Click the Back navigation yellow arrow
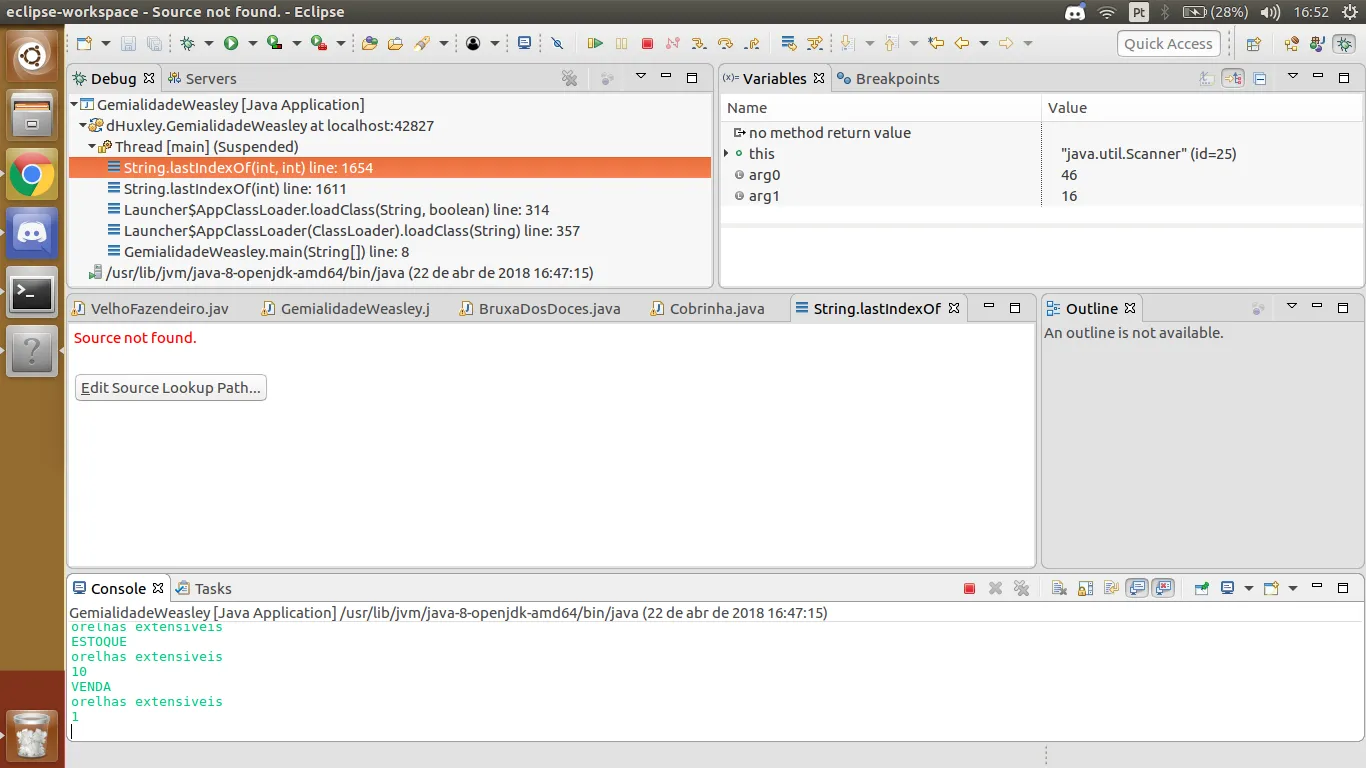Viewport: 1366px width, 768px height. pos(961,43)
